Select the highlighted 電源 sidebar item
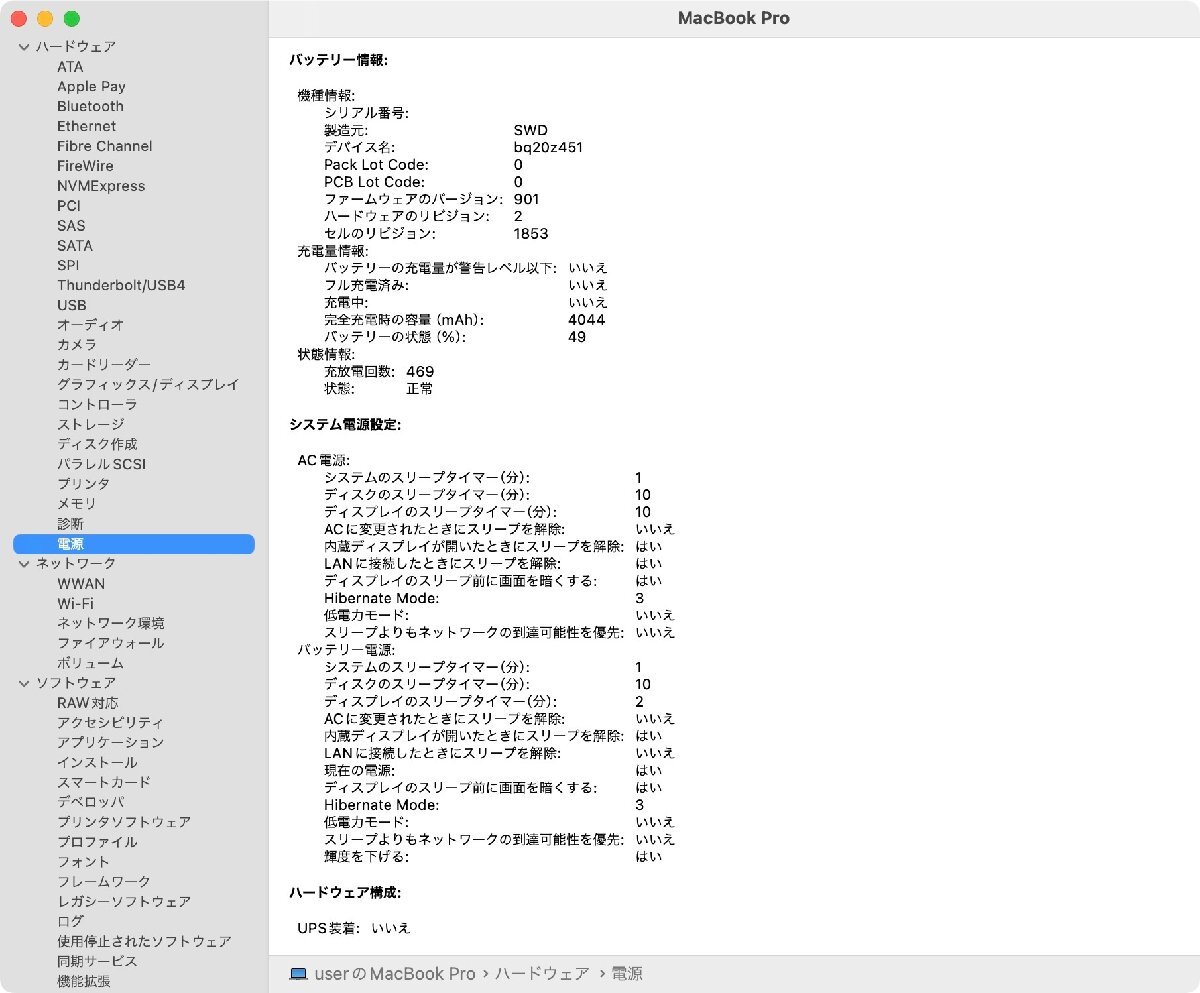The image size is (1200, 993). point(134,544)
